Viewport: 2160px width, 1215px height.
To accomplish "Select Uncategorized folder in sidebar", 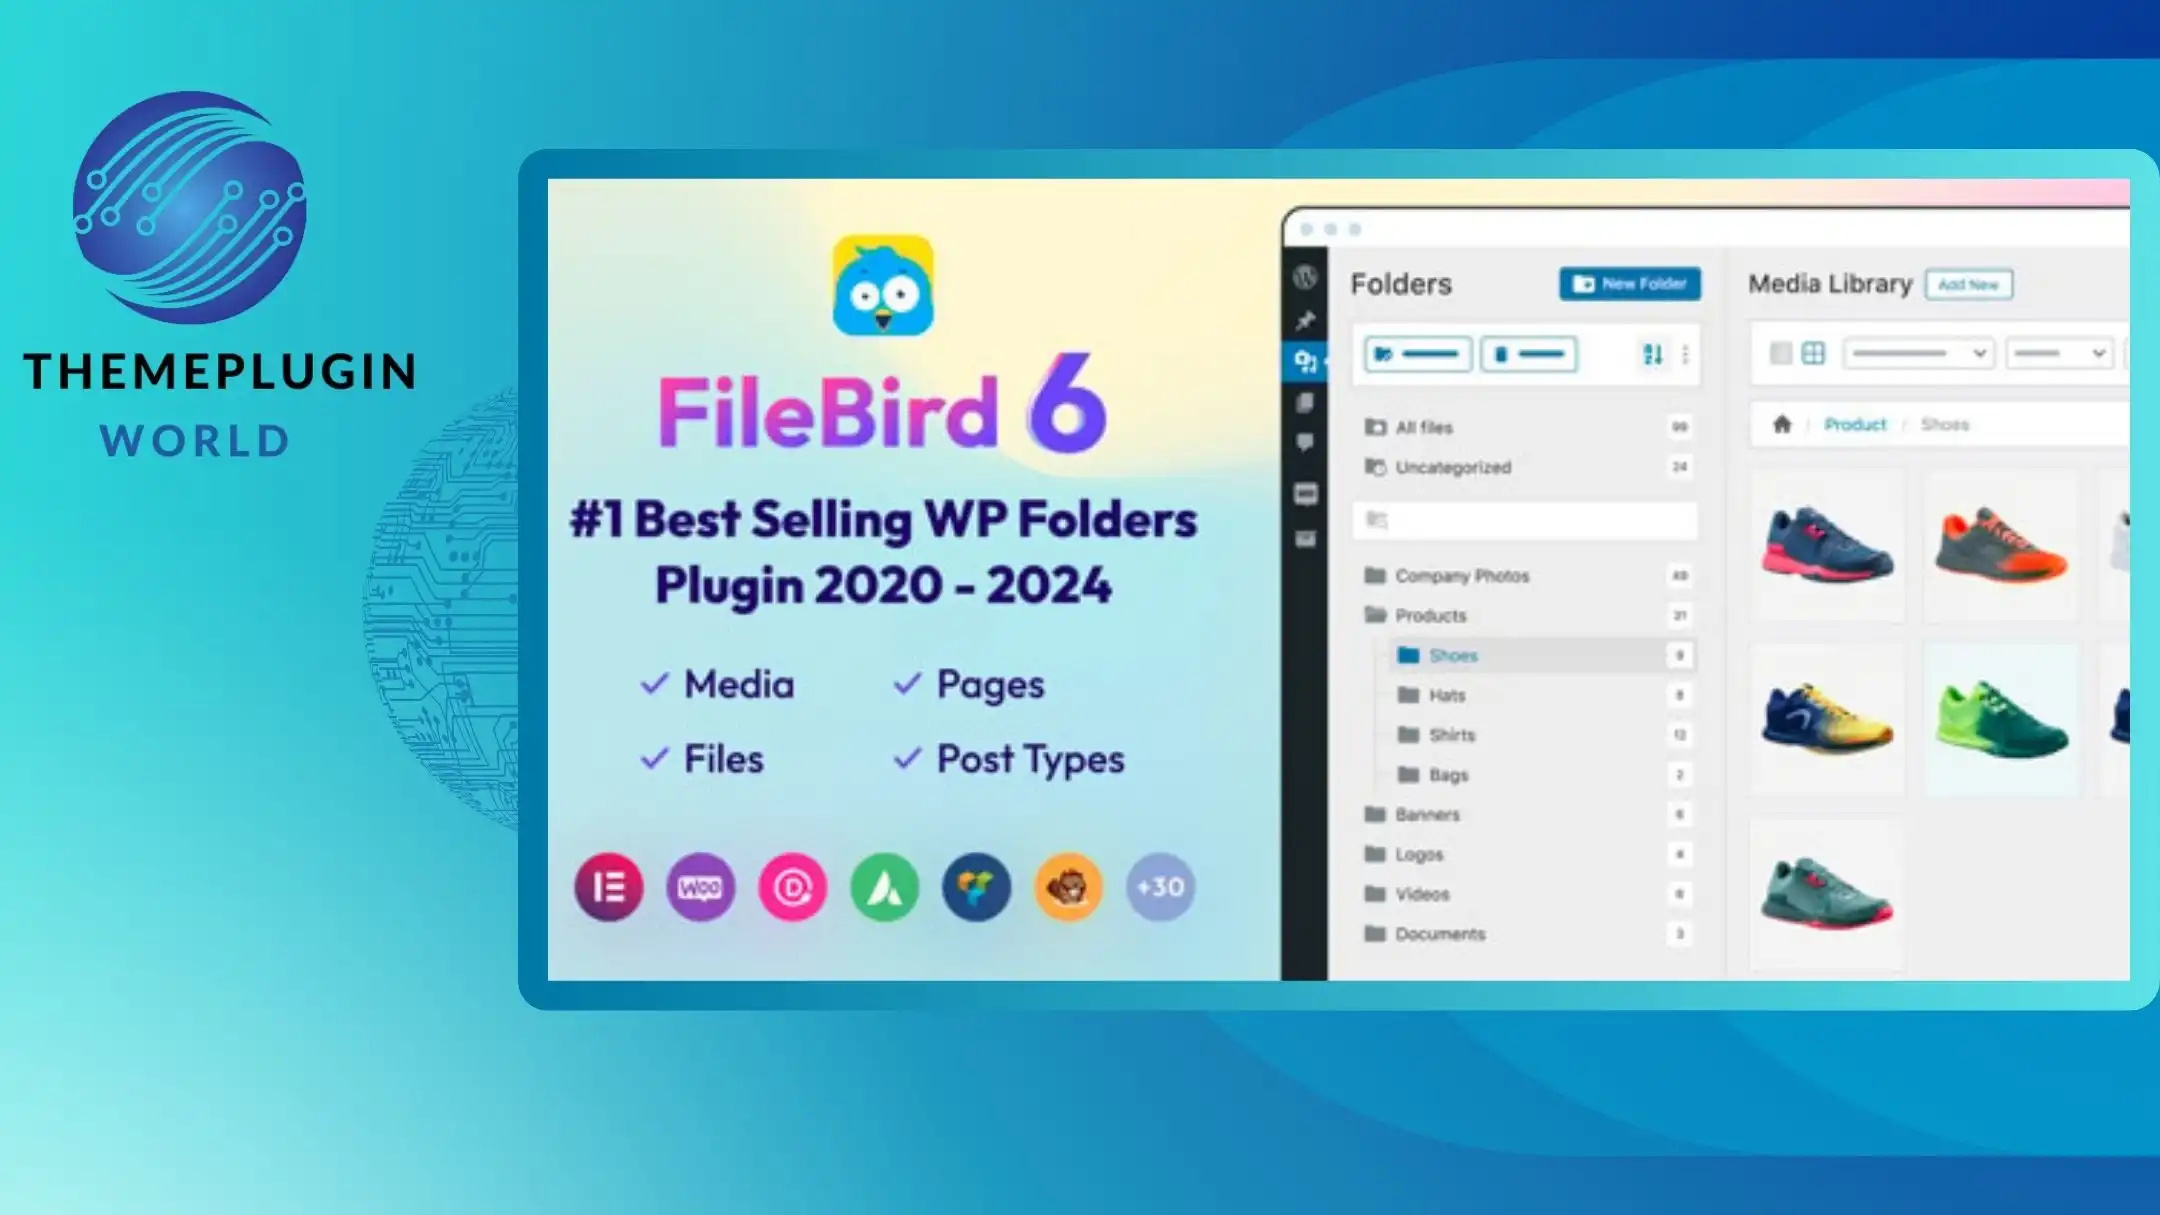I will (1451, 467).
